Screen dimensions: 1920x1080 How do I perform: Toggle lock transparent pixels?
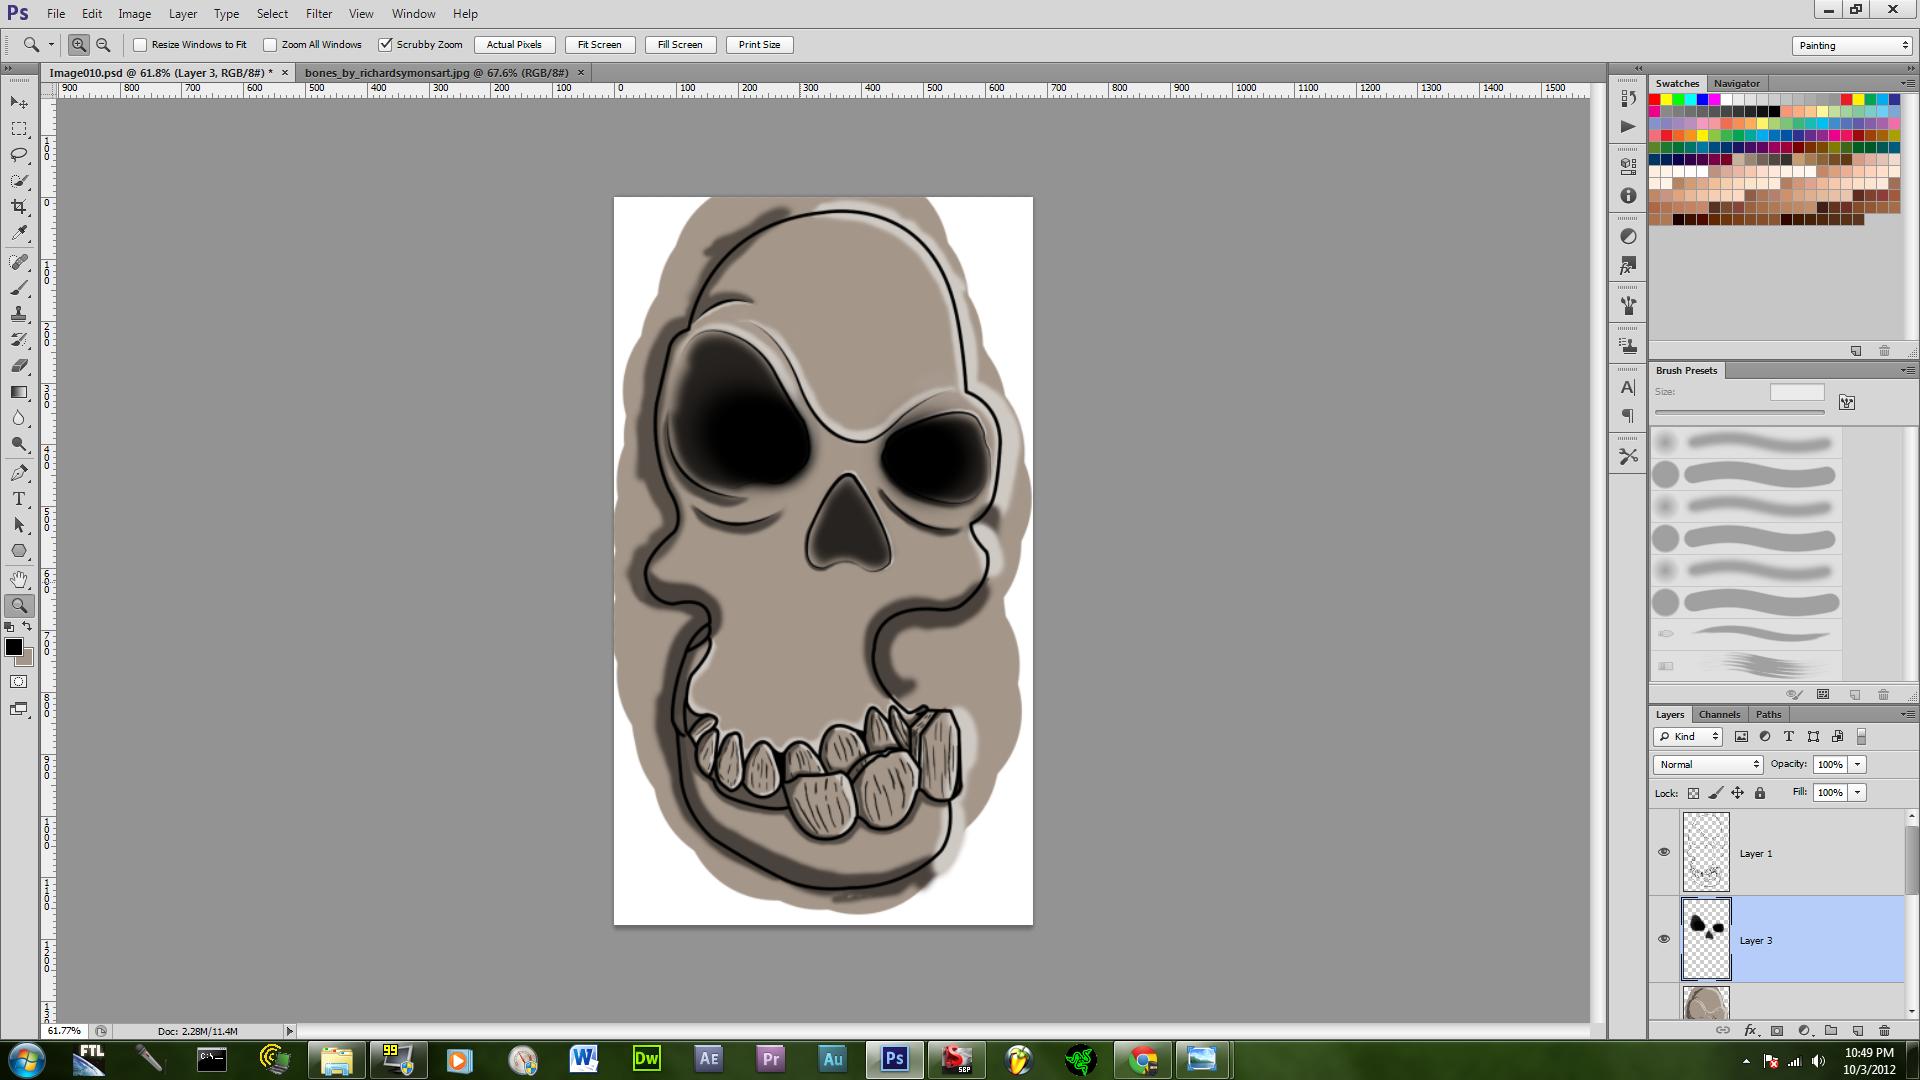pos(1693,793)
